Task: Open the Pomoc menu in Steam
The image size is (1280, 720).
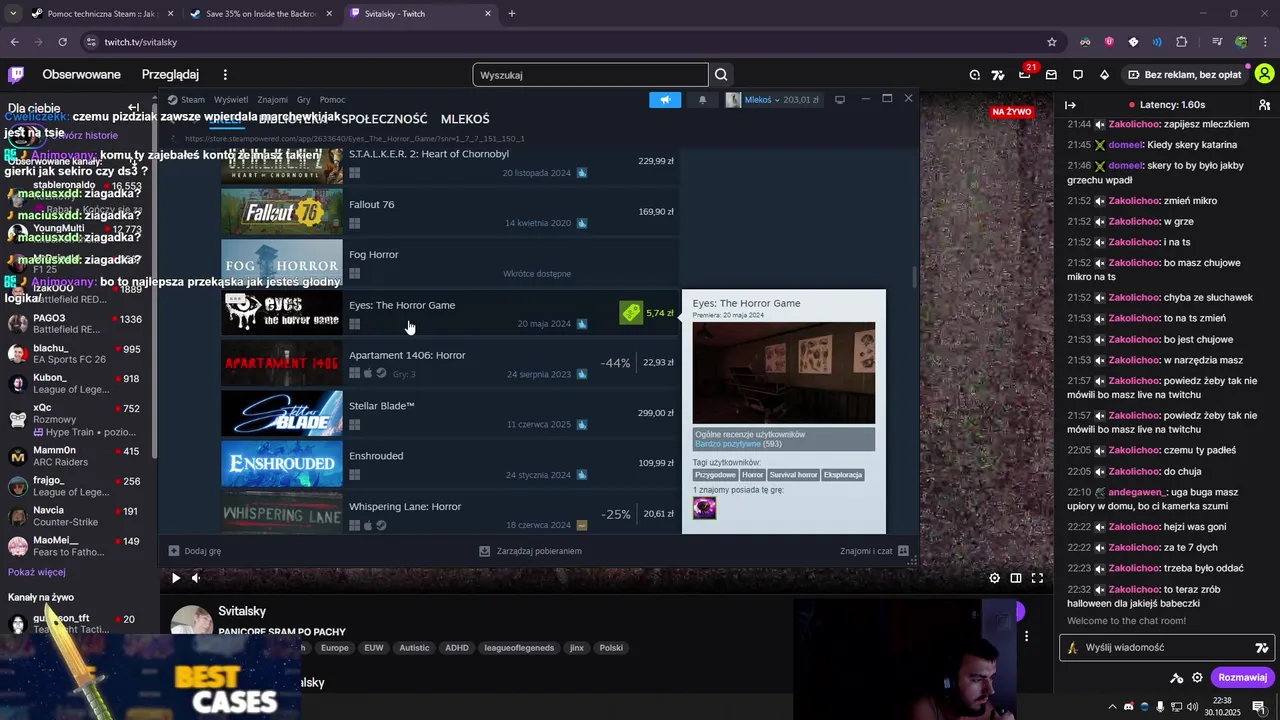Action: coord(333,100)
